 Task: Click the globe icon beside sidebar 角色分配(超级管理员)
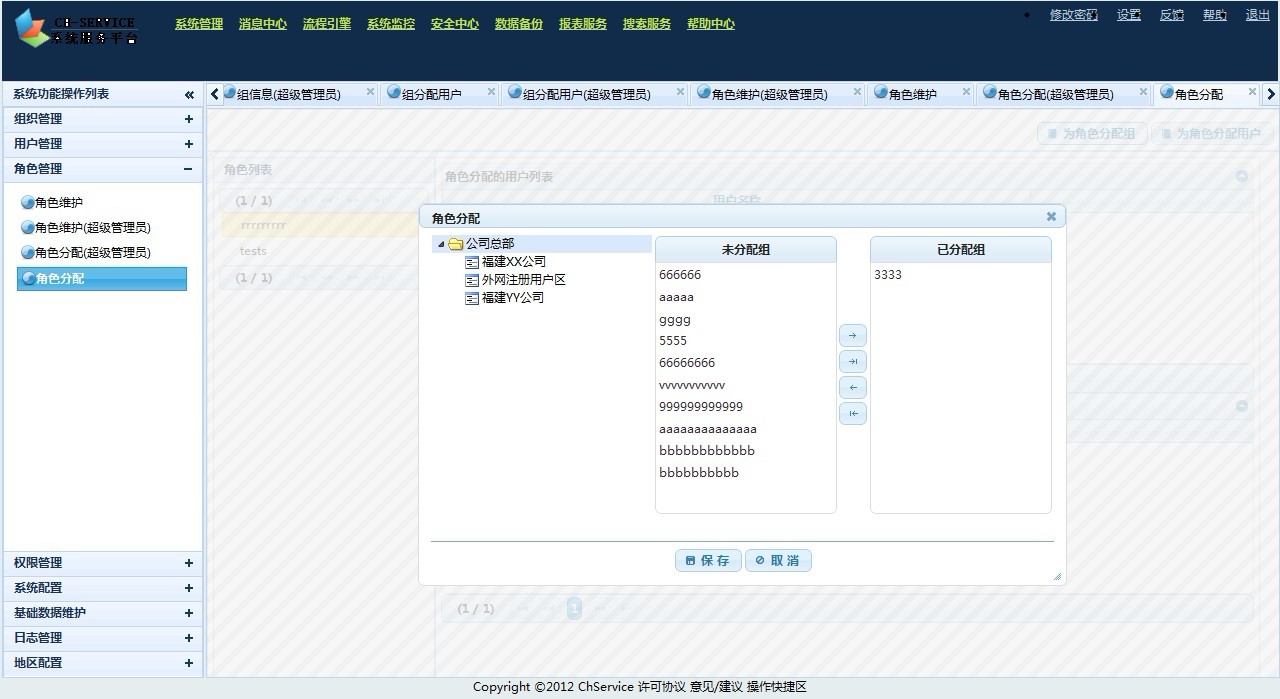point(27,252)
